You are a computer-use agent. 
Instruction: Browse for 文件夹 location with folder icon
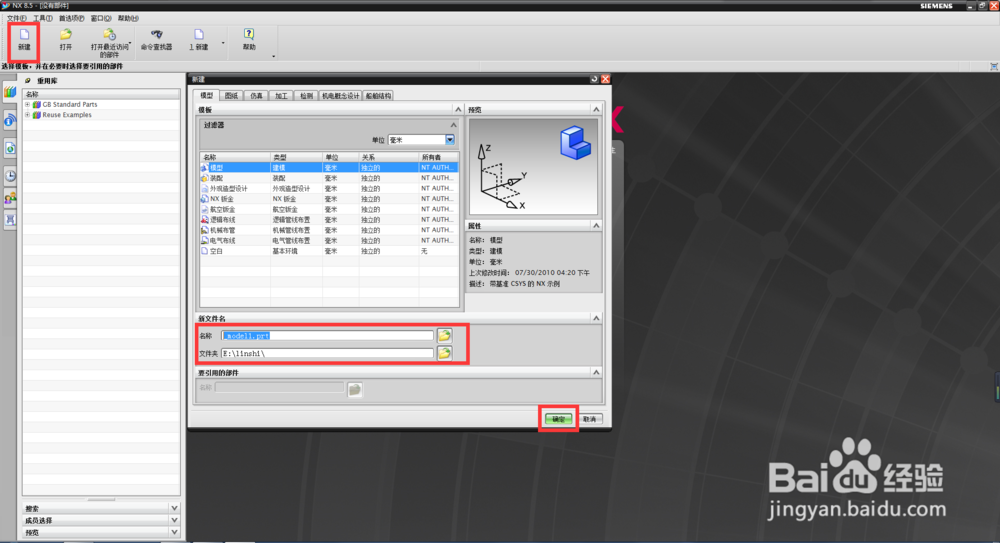click(445, 353)
